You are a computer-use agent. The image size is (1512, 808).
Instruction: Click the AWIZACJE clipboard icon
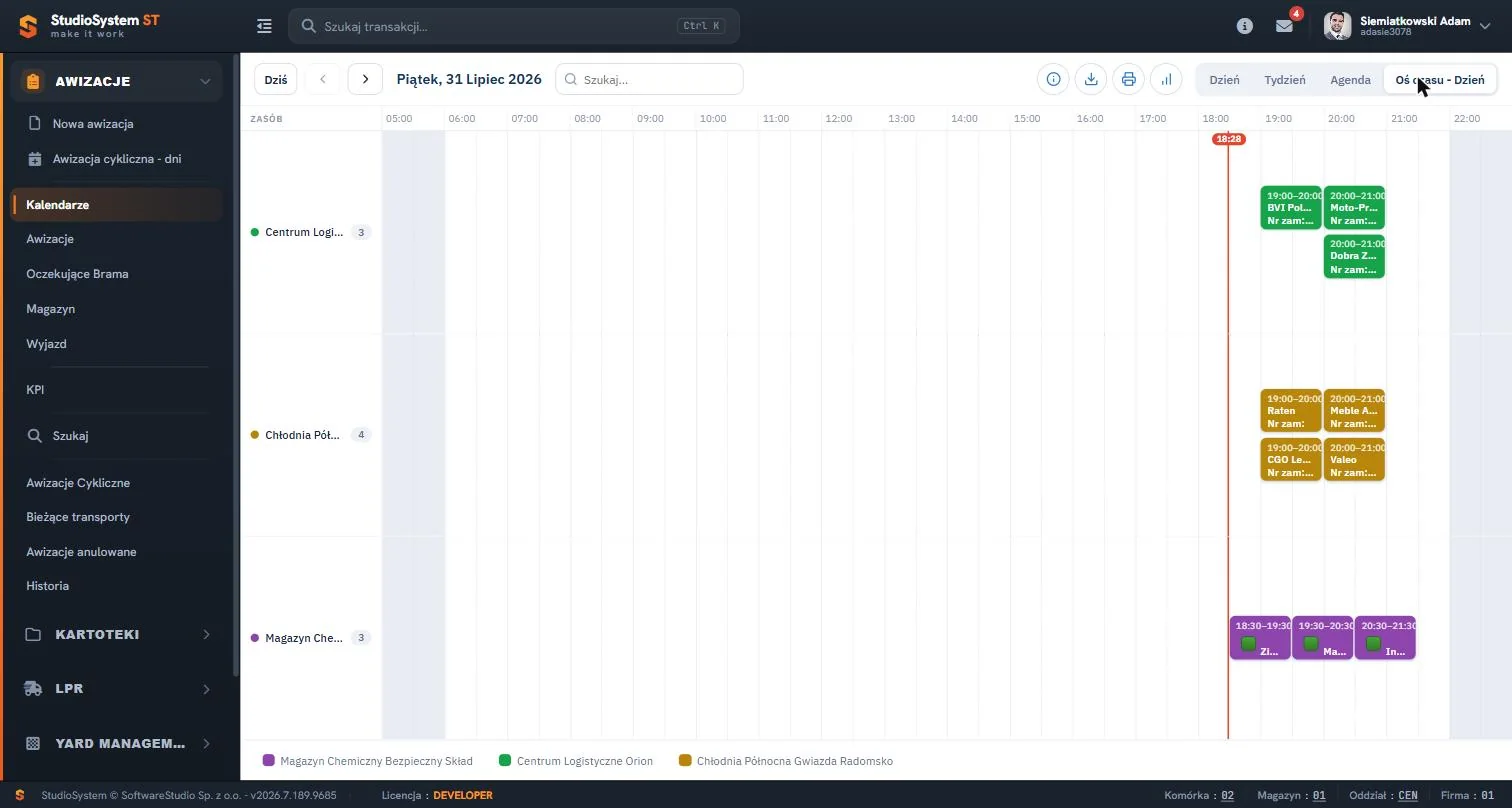click(33, 81)
